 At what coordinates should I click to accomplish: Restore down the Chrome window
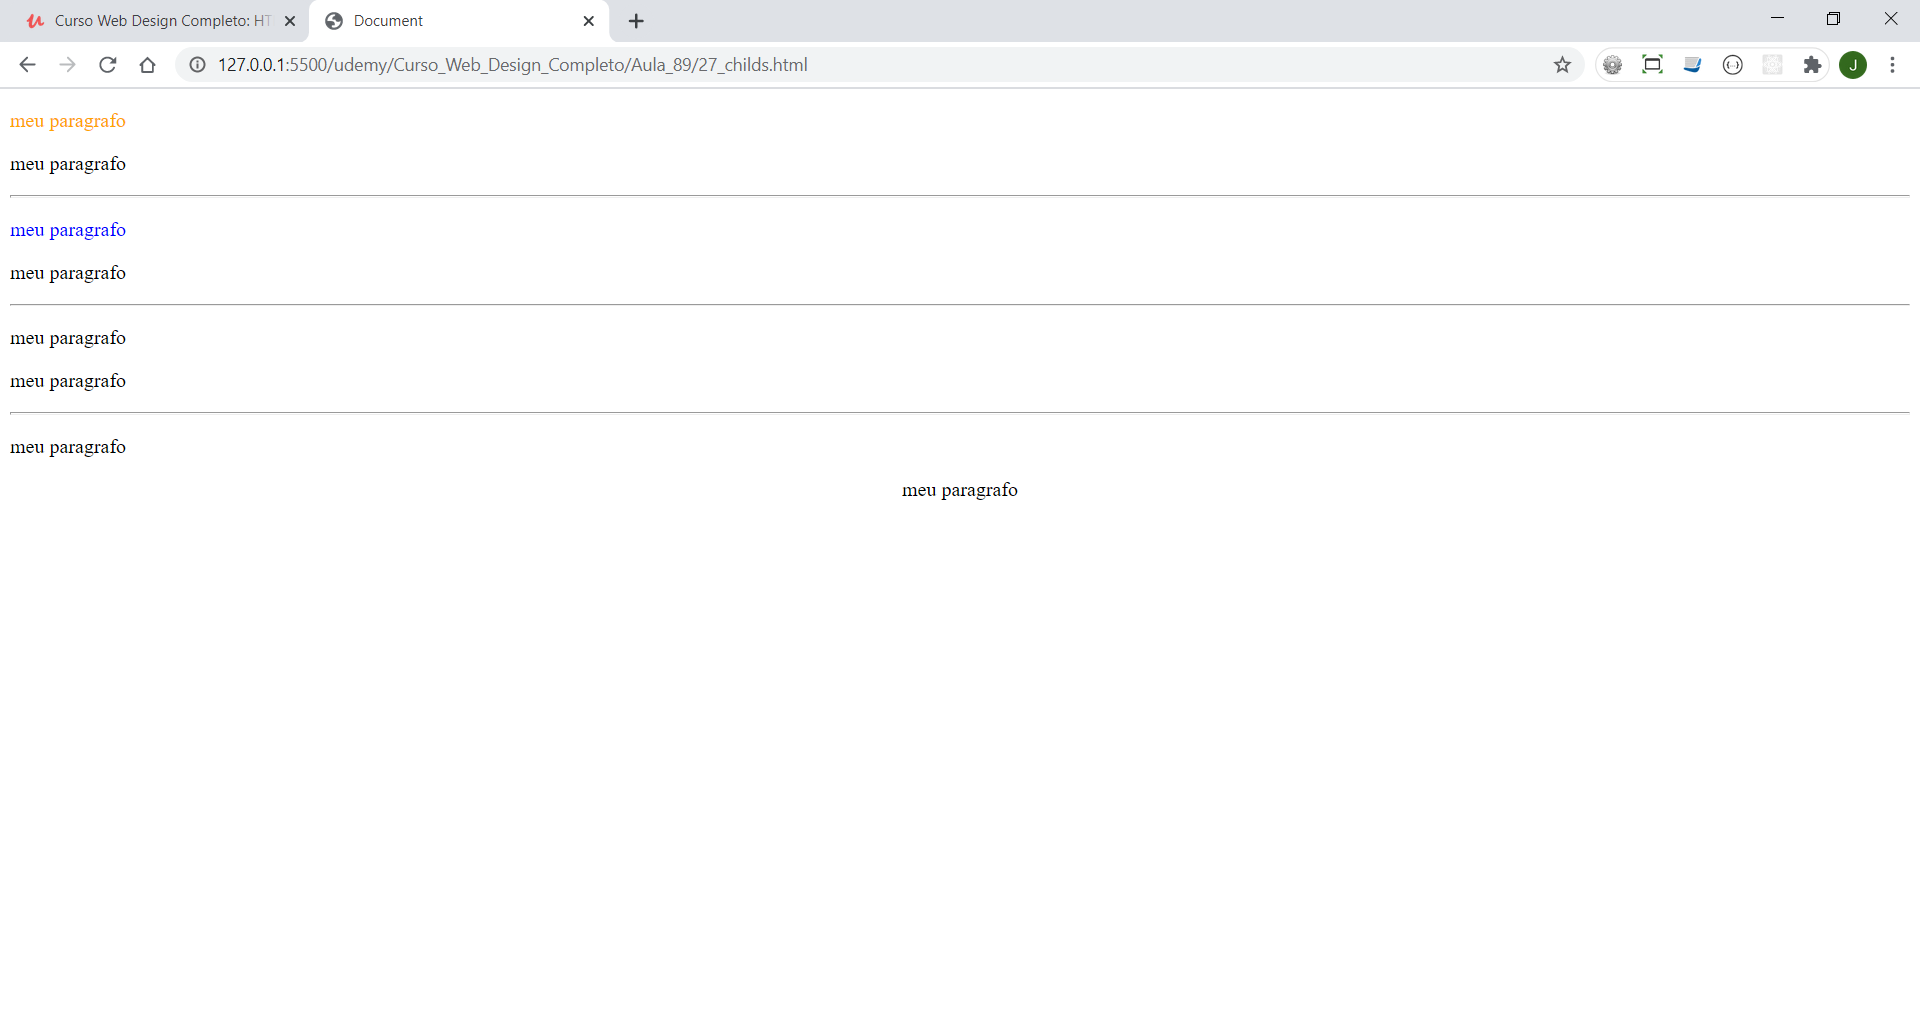coord(1833,19)
